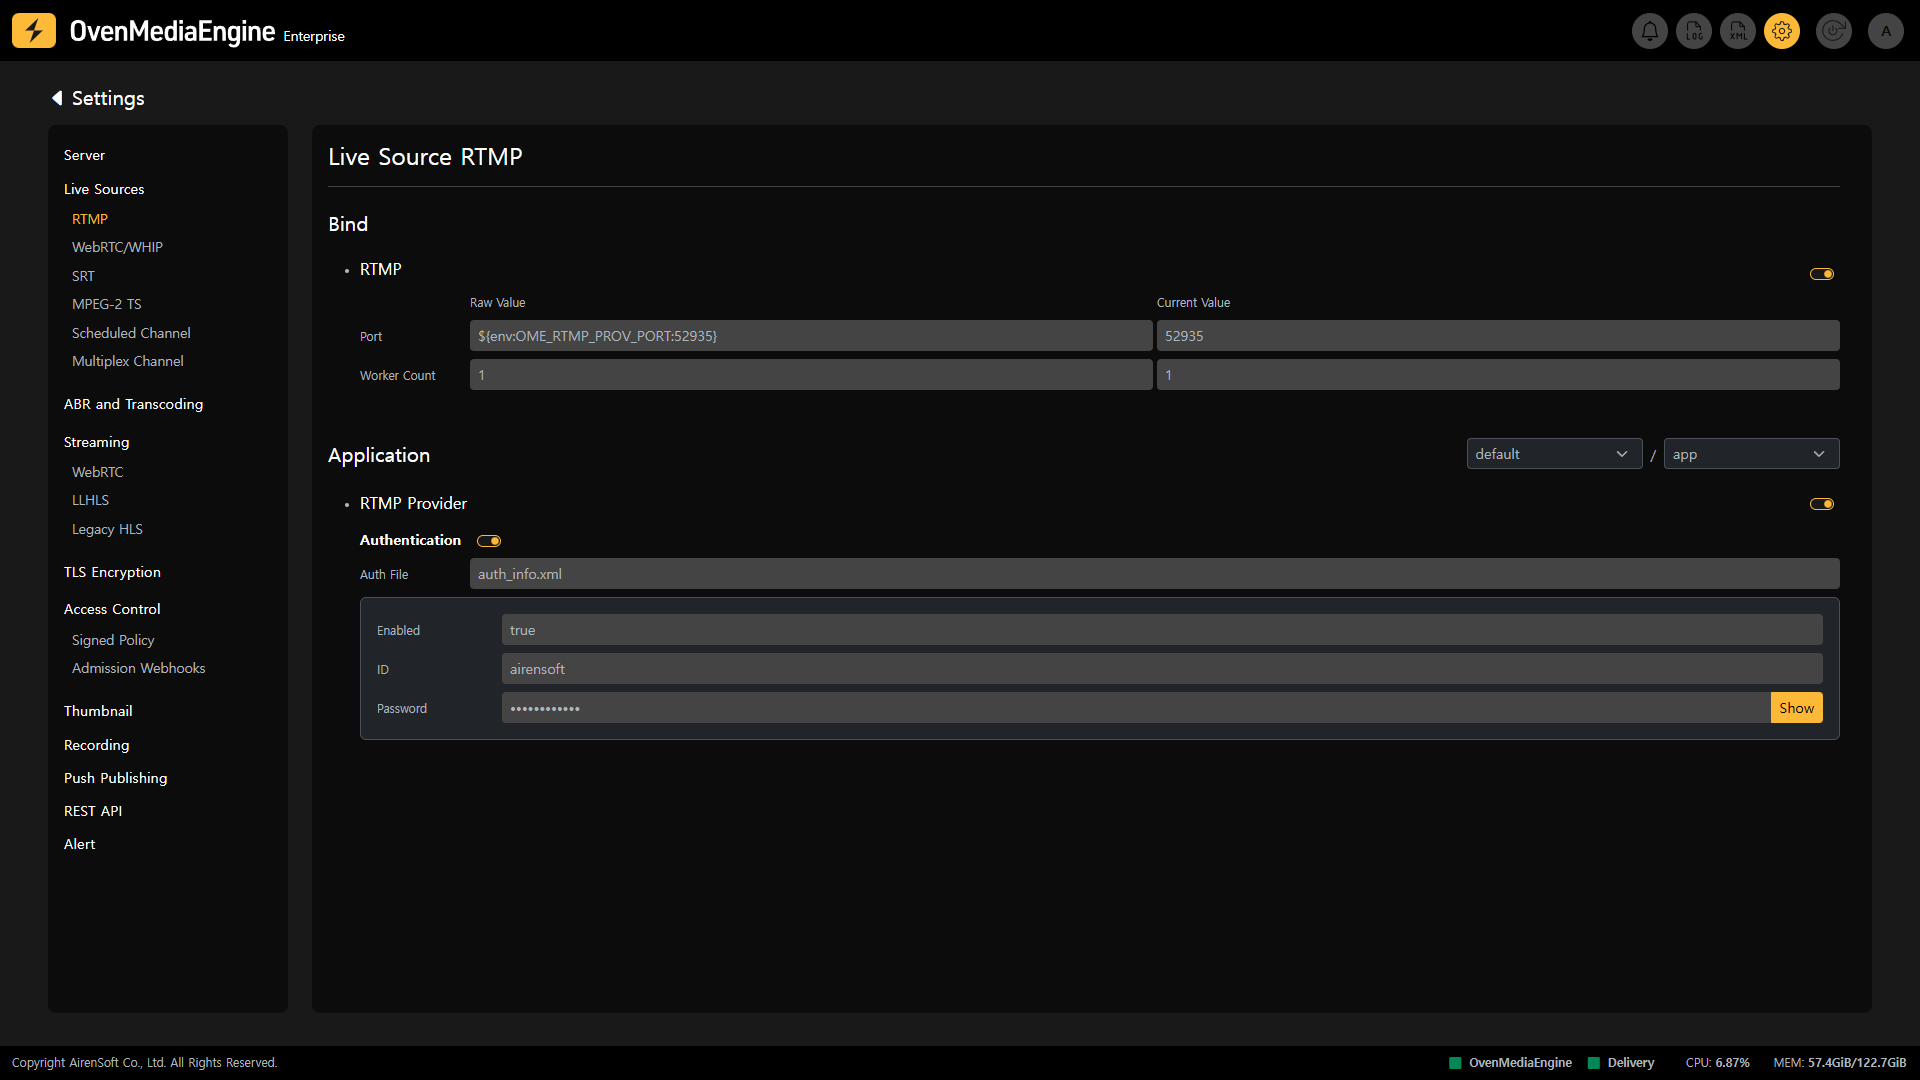Open the Admission Webhooks settings
1920x1080 pixels.
[x=138, y=668]
